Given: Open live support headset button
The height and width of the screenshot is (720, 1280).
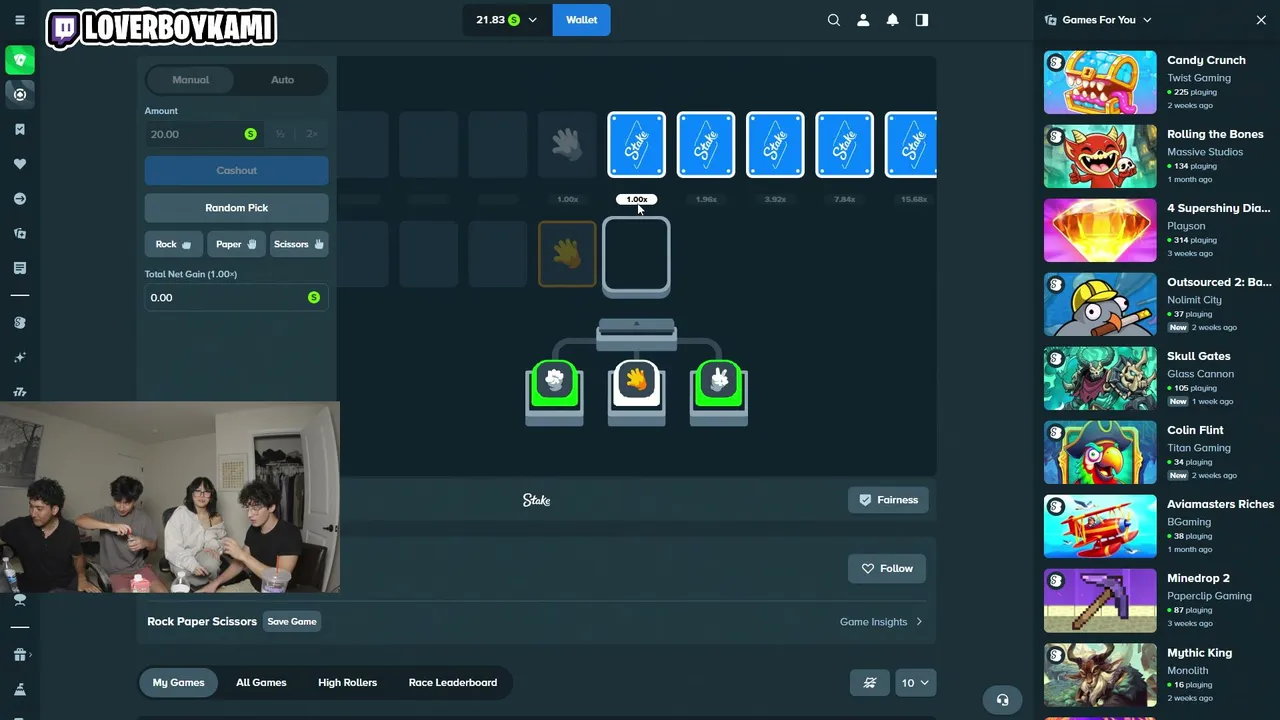Looking at the screenshot, I should 1003,700.
